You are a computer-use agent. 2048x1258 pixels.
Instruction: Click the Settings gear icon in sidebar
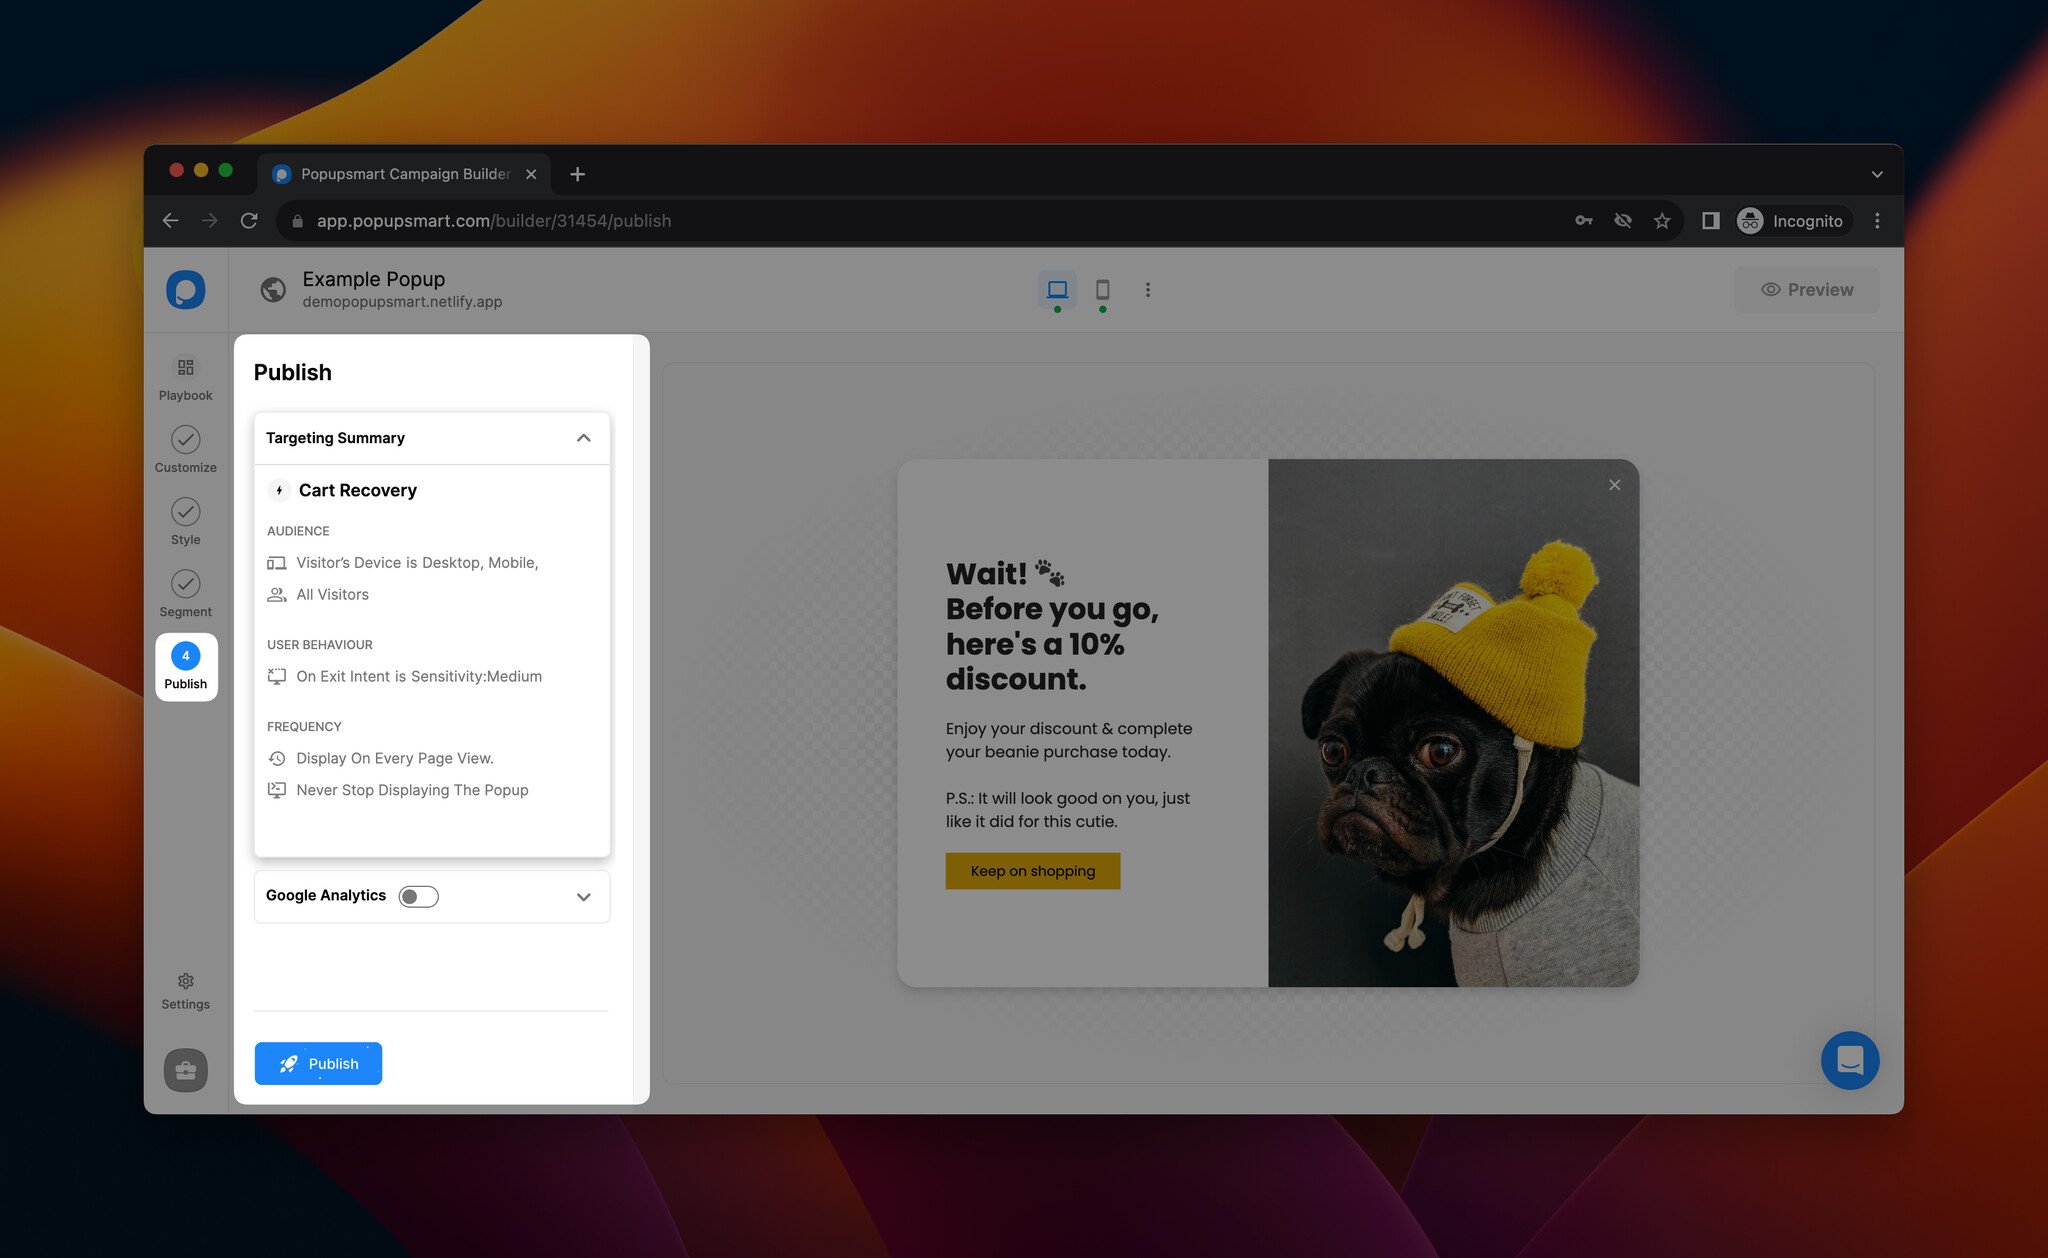click(184, 980)
